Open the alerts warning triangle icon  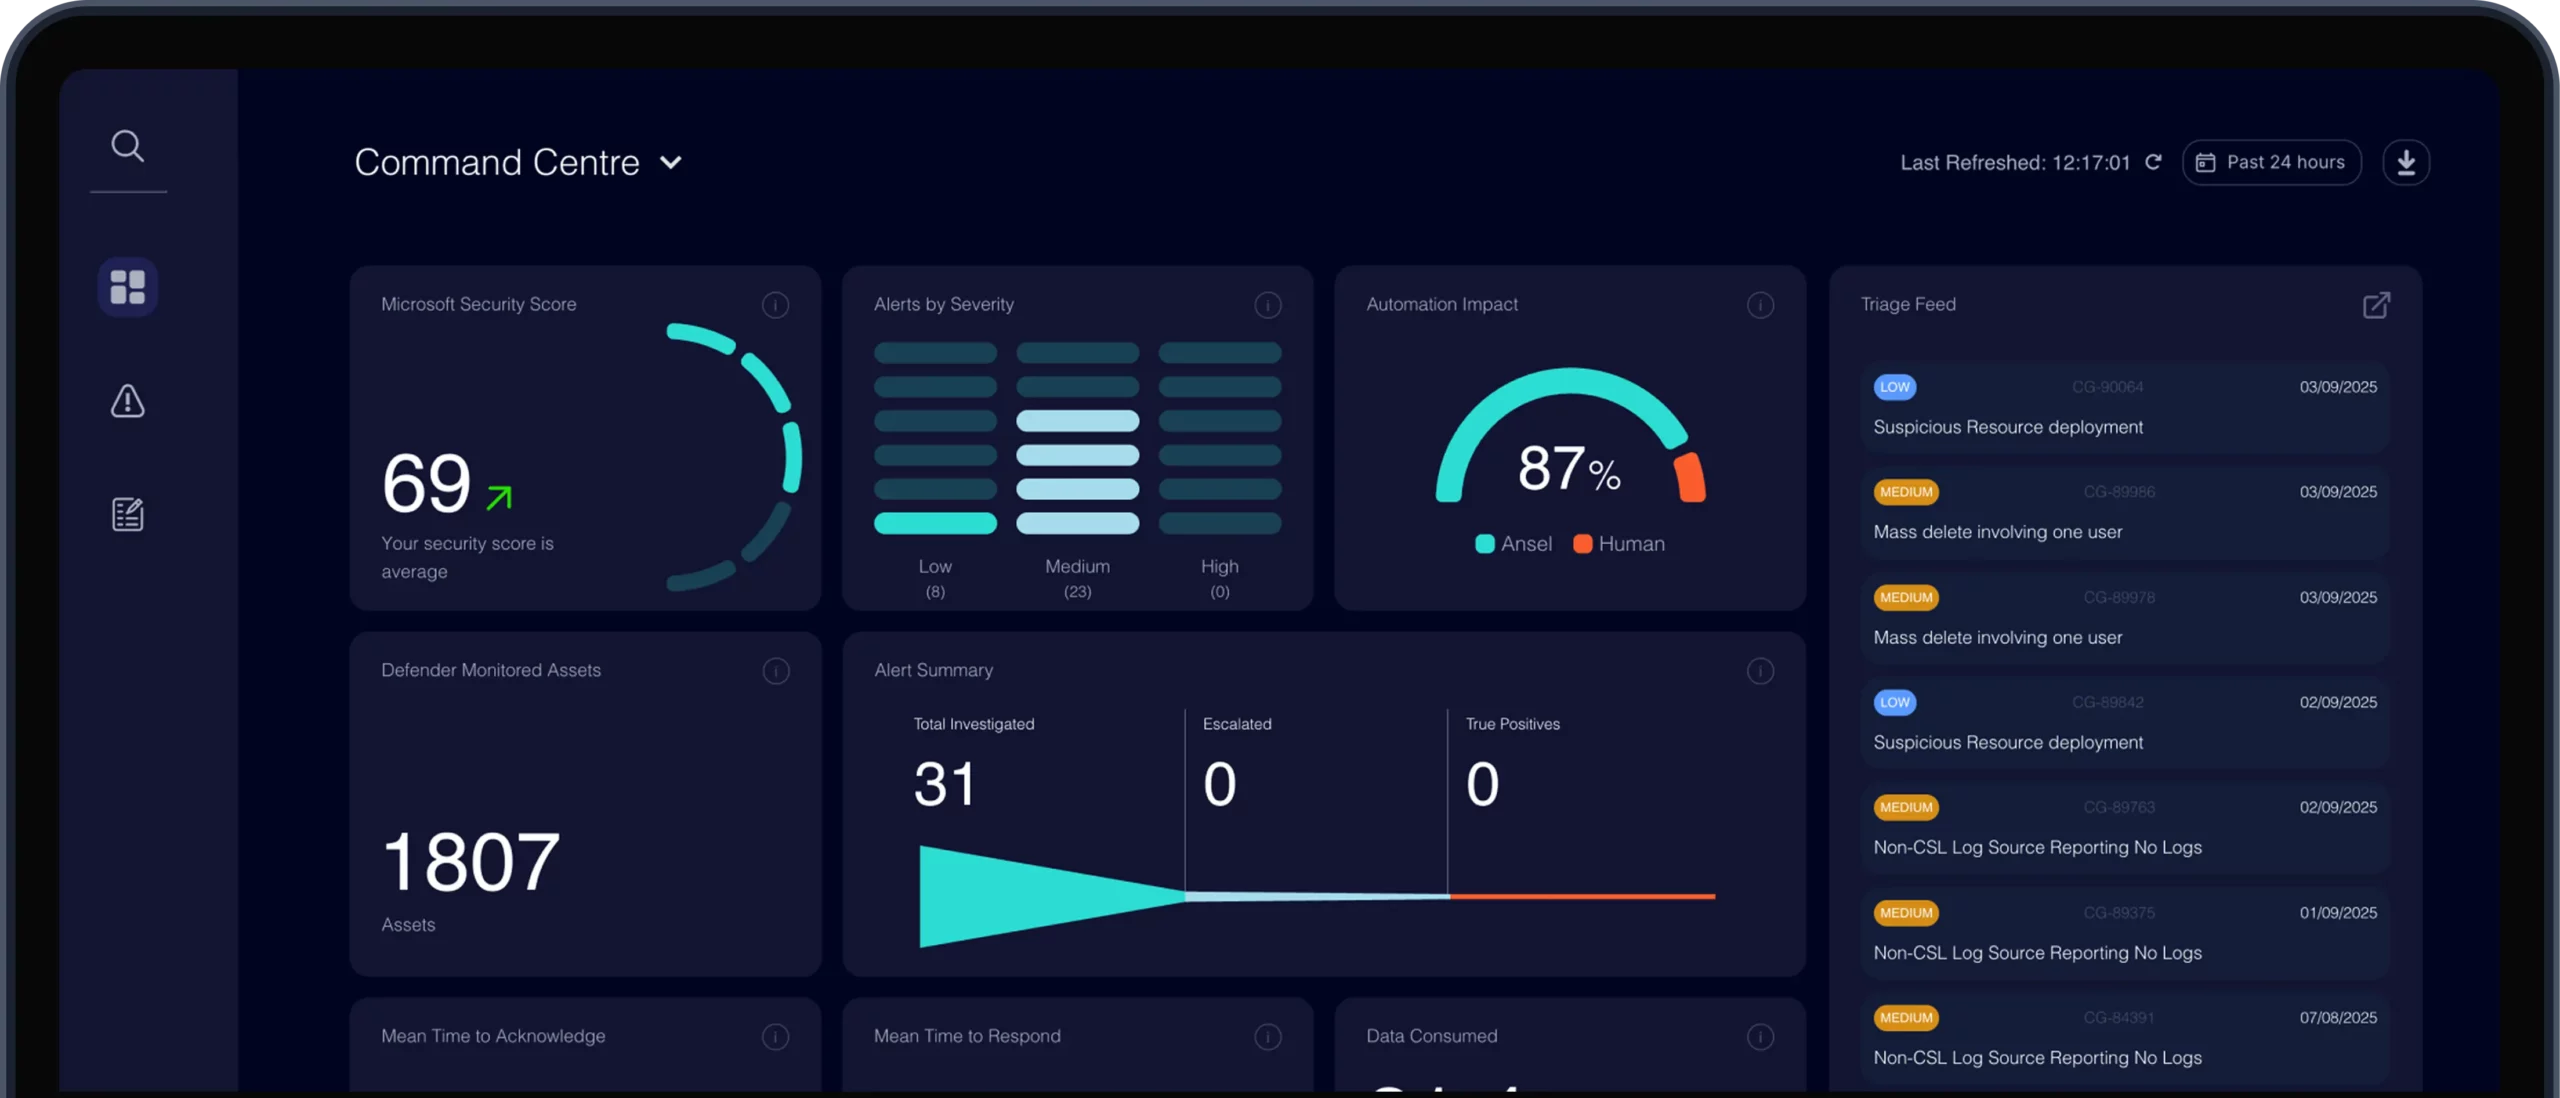[x=128, y=401]
